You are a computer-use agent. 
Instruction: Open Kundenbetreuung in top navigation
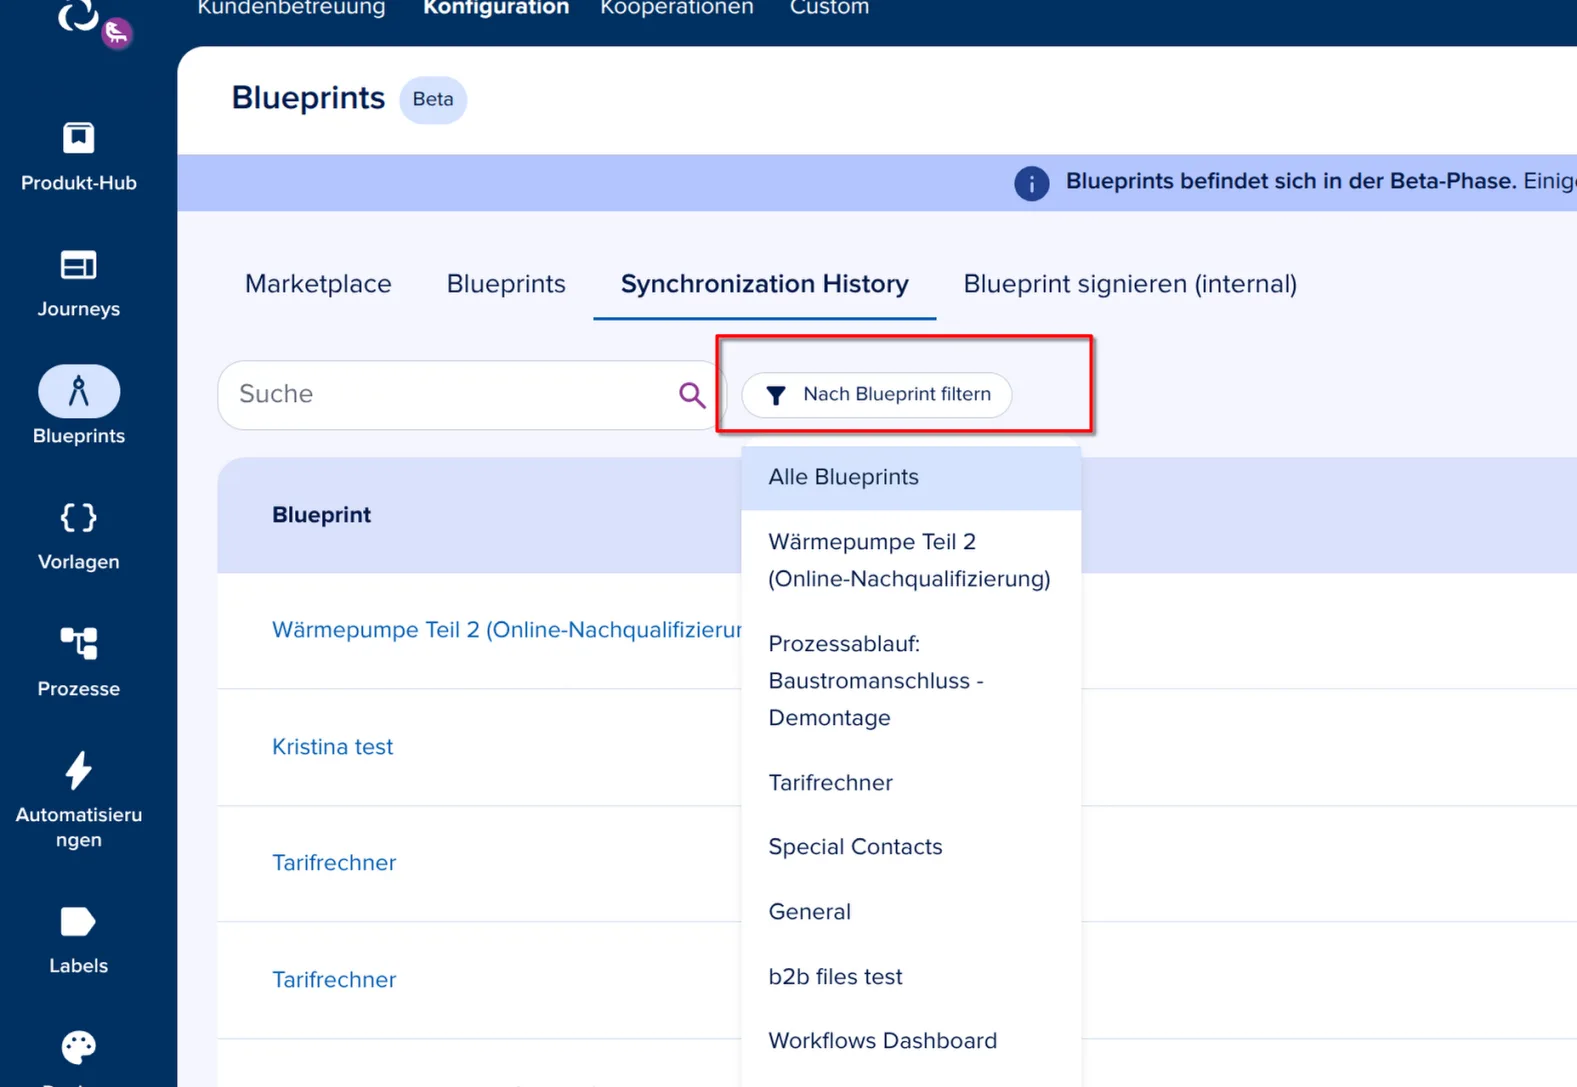coord(291,8)
